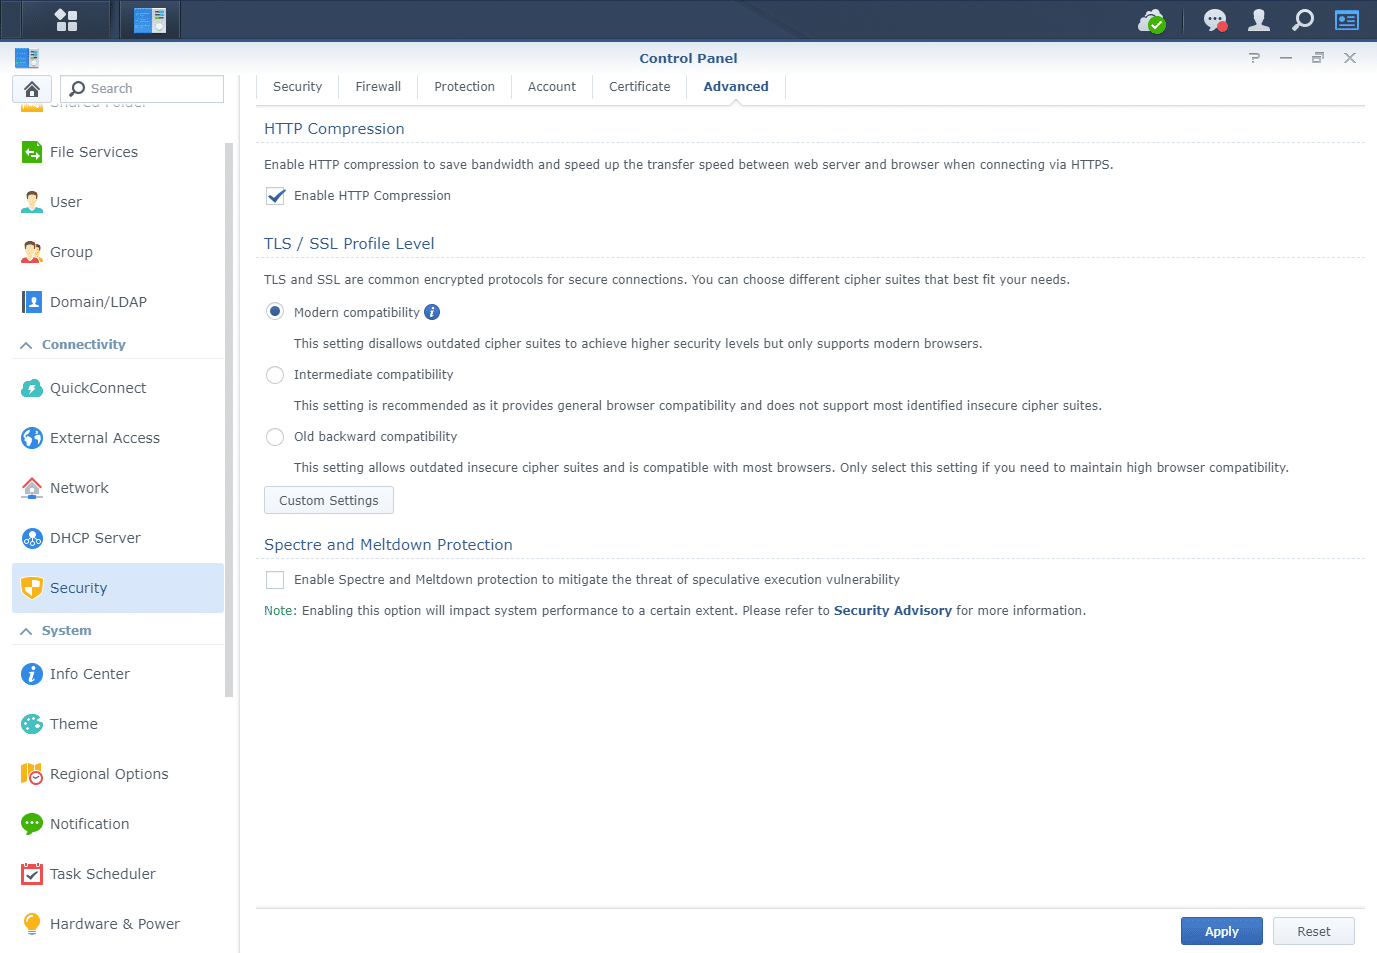Toggle Enable HTTP Compression checkbox

click(x=275, y=196)
